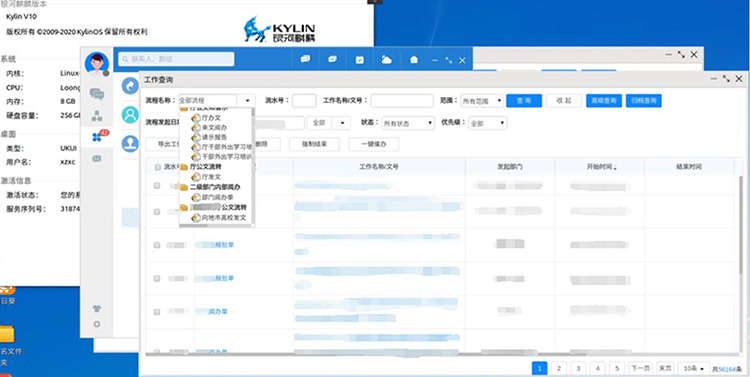Select 来文阅办 in the process list
750x377 pixels.
(214, 127)
